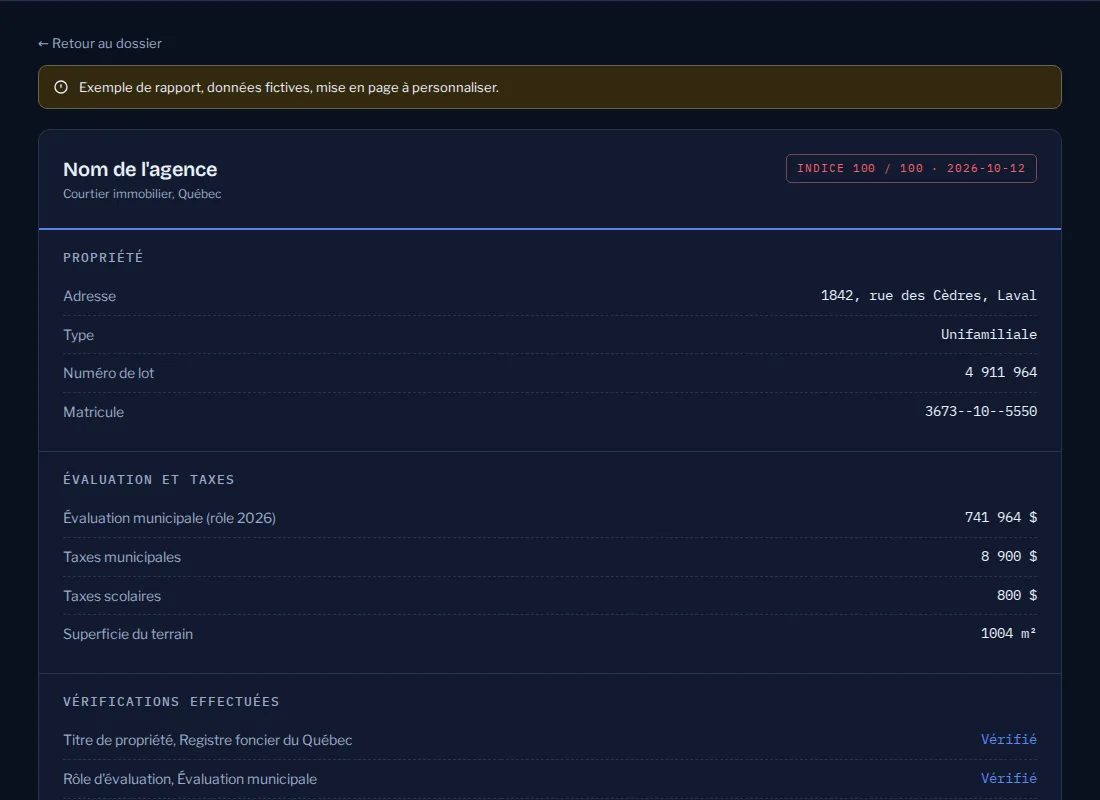Click the matricule value 3673--10--5550
The width and height of the screenshot is (1100, 800).
(x=981, y=411)
